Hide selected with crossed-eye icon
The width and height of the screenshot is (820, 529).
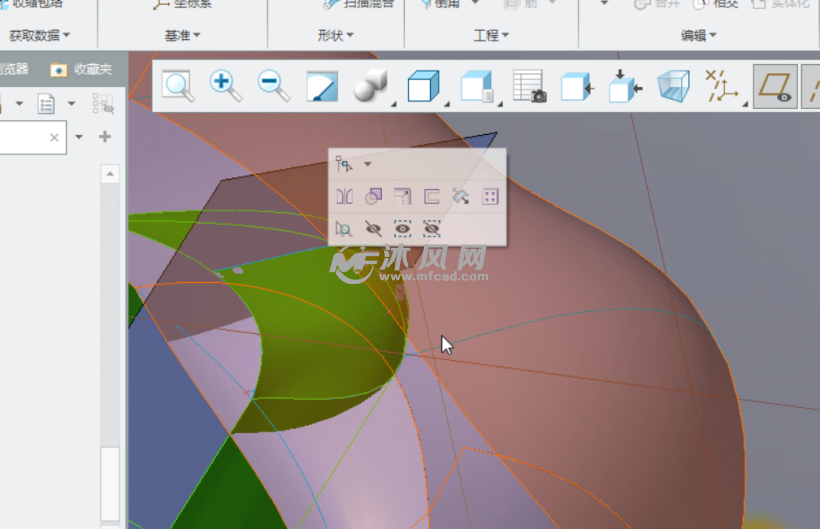click(373, 229)
